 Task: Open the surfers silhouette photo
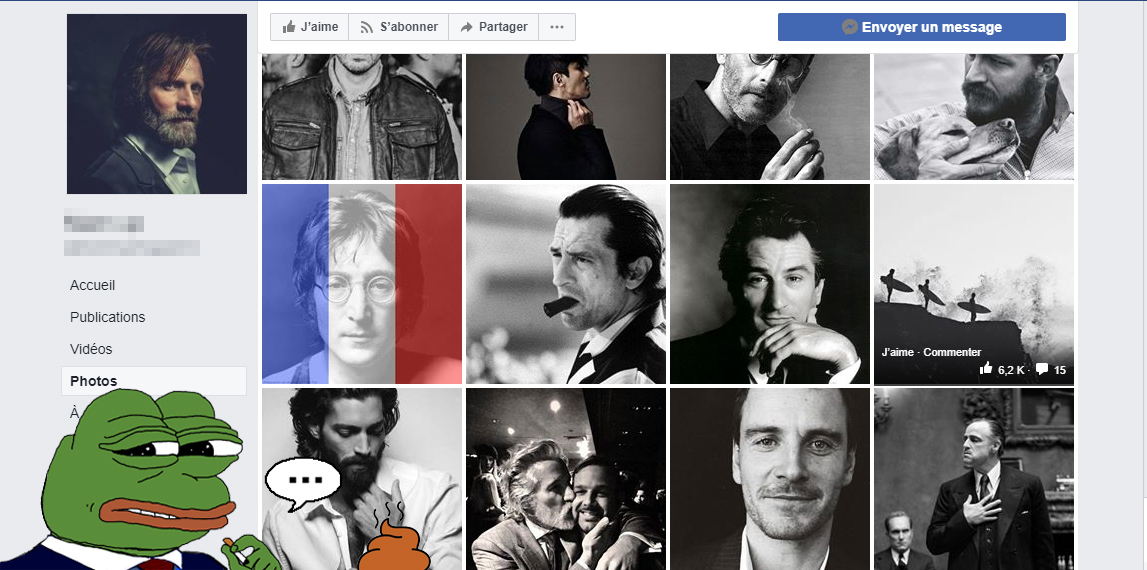[x=973, y=270]
